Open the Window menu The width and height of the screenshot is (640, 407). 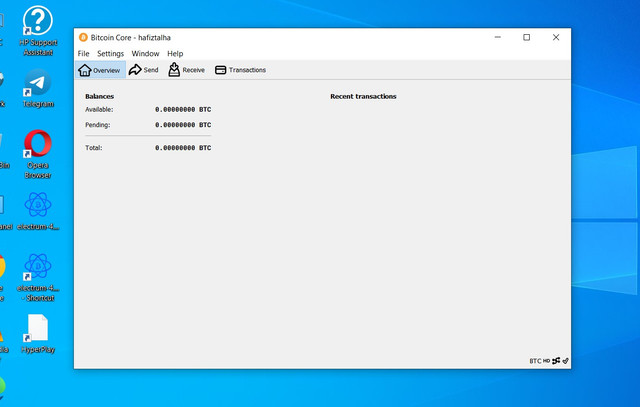point(145,53)
